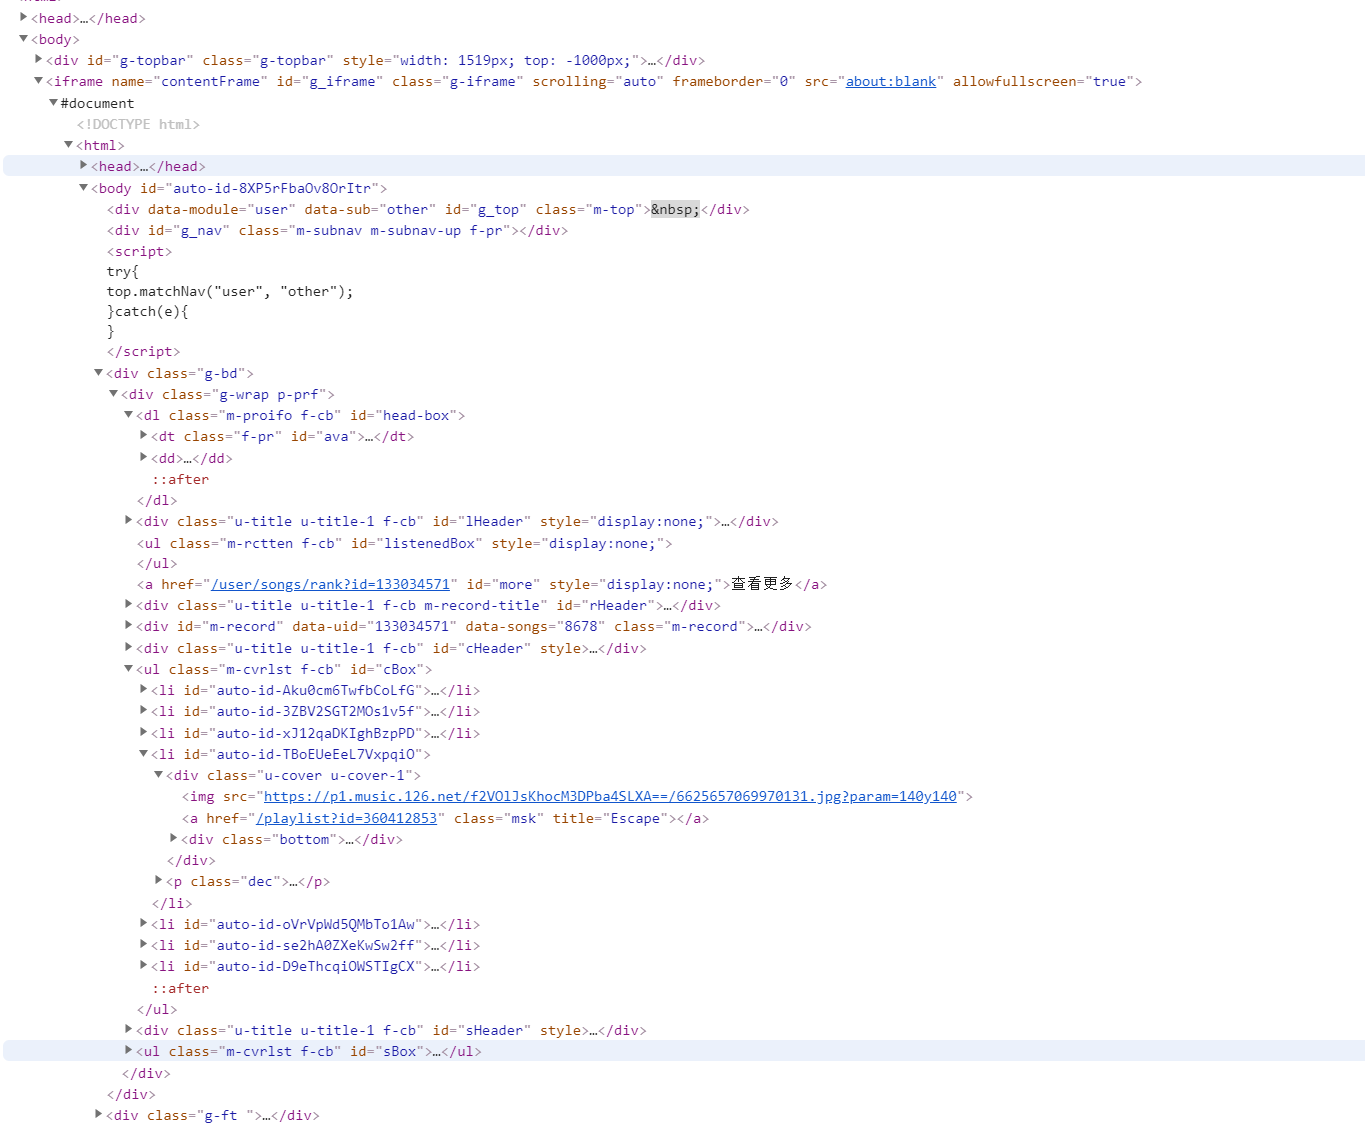Collapse the dl head-box node
This screenshot has width=1365, height=1125.
click(x=129, y=414)
